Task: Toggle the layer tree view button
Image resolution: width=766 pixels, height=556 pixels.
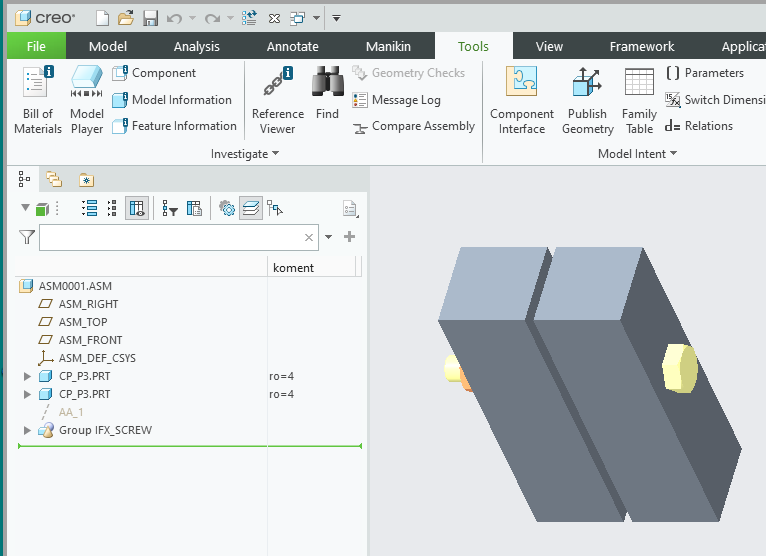Action: (251, 209)
